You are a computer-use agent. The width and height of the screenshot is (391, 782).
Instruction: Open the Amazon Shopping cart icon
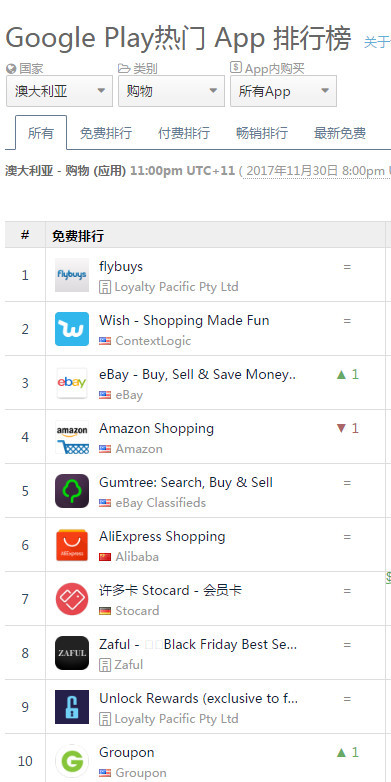[x=72, y=437]
